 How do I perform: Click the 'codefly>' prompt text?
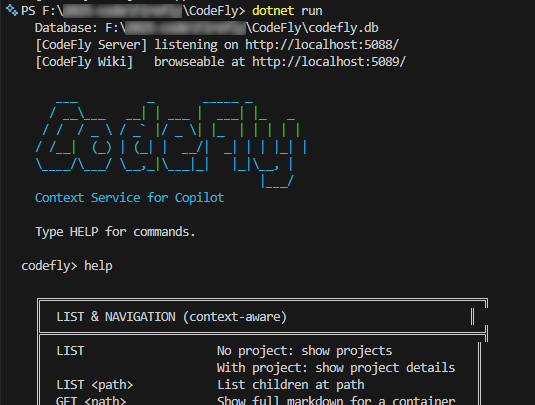coord(49,266)
